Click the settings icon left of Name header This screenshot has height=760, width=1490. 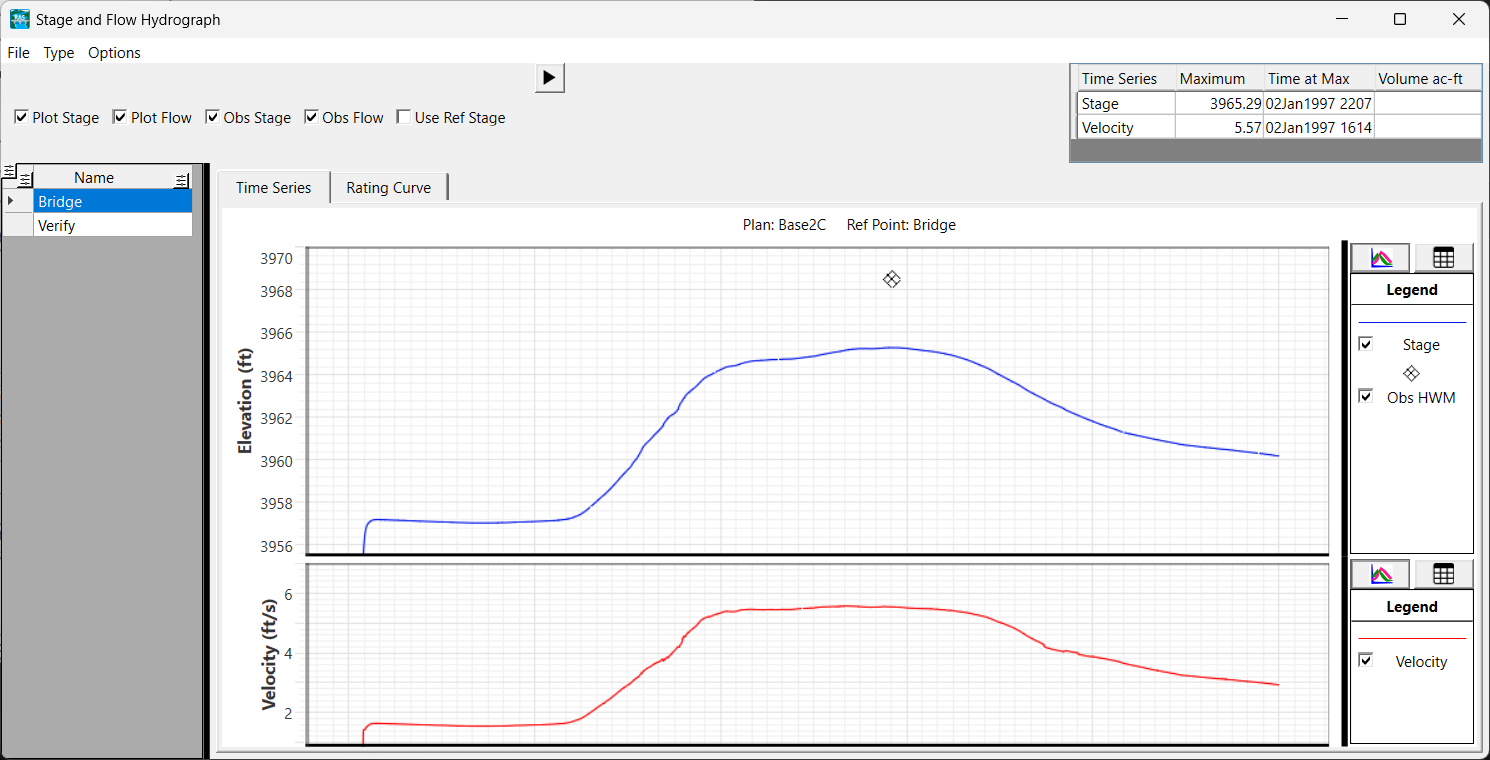[x=25, y=179]
